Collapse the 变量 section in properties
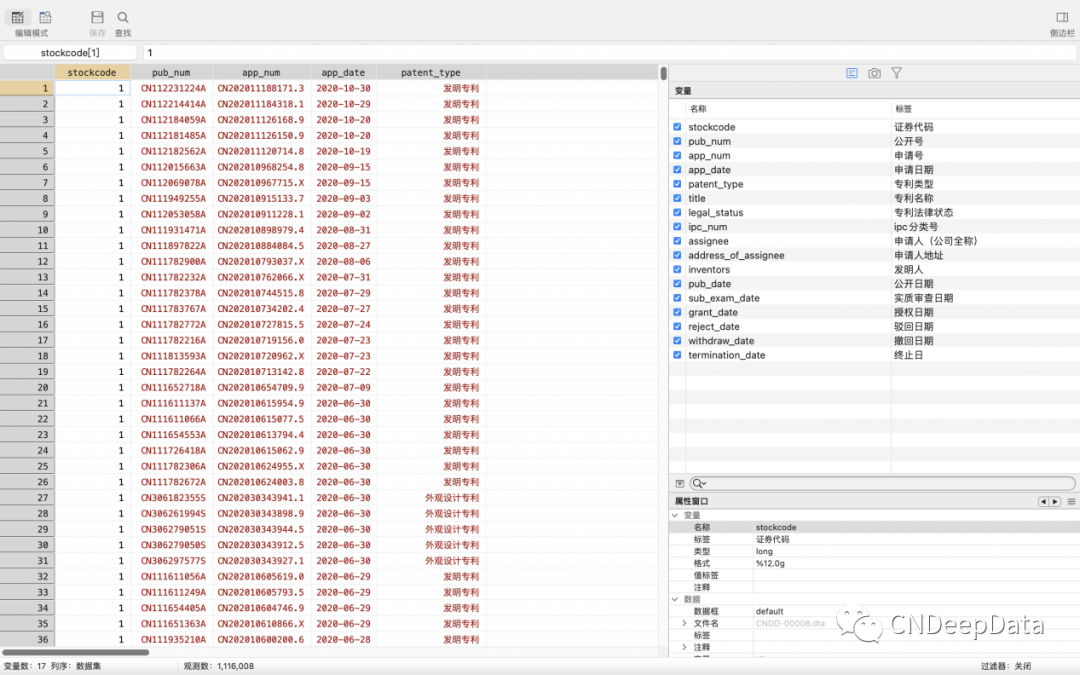This screenshot has height=675, width=1080. click(675, 515)
